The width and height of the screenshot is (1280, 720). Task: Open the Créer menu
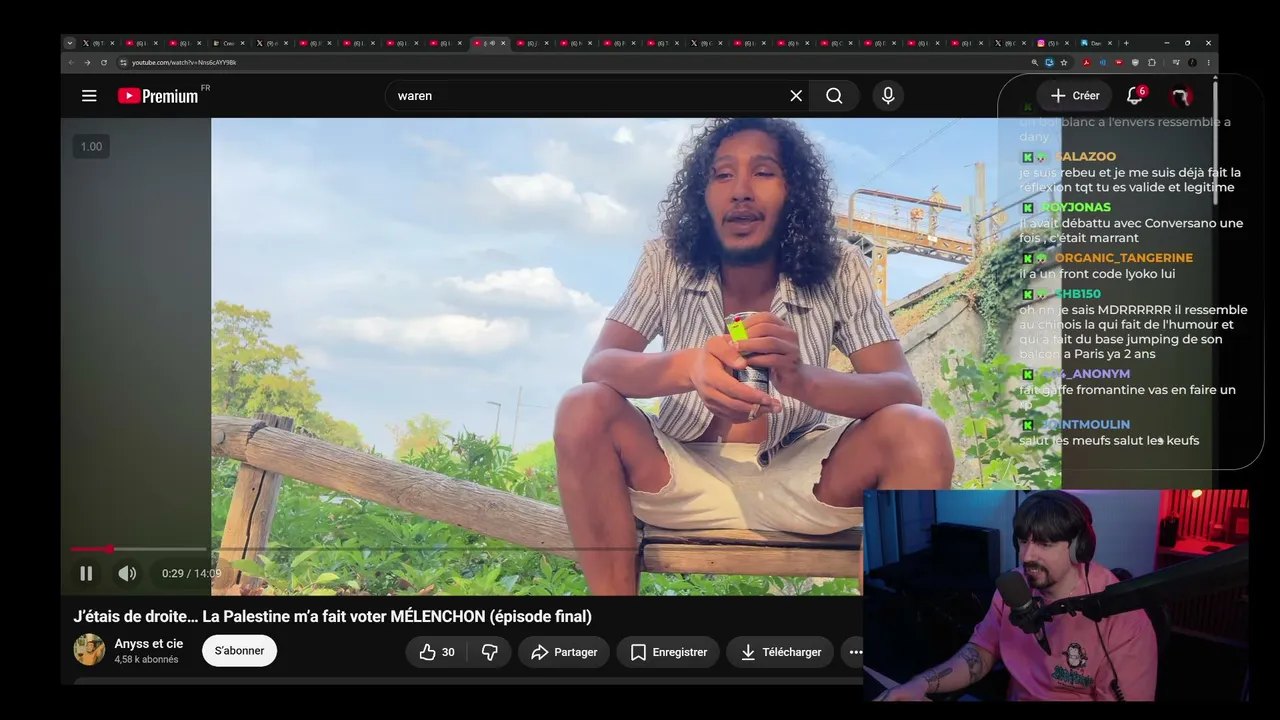click(x=1075, y=96)
